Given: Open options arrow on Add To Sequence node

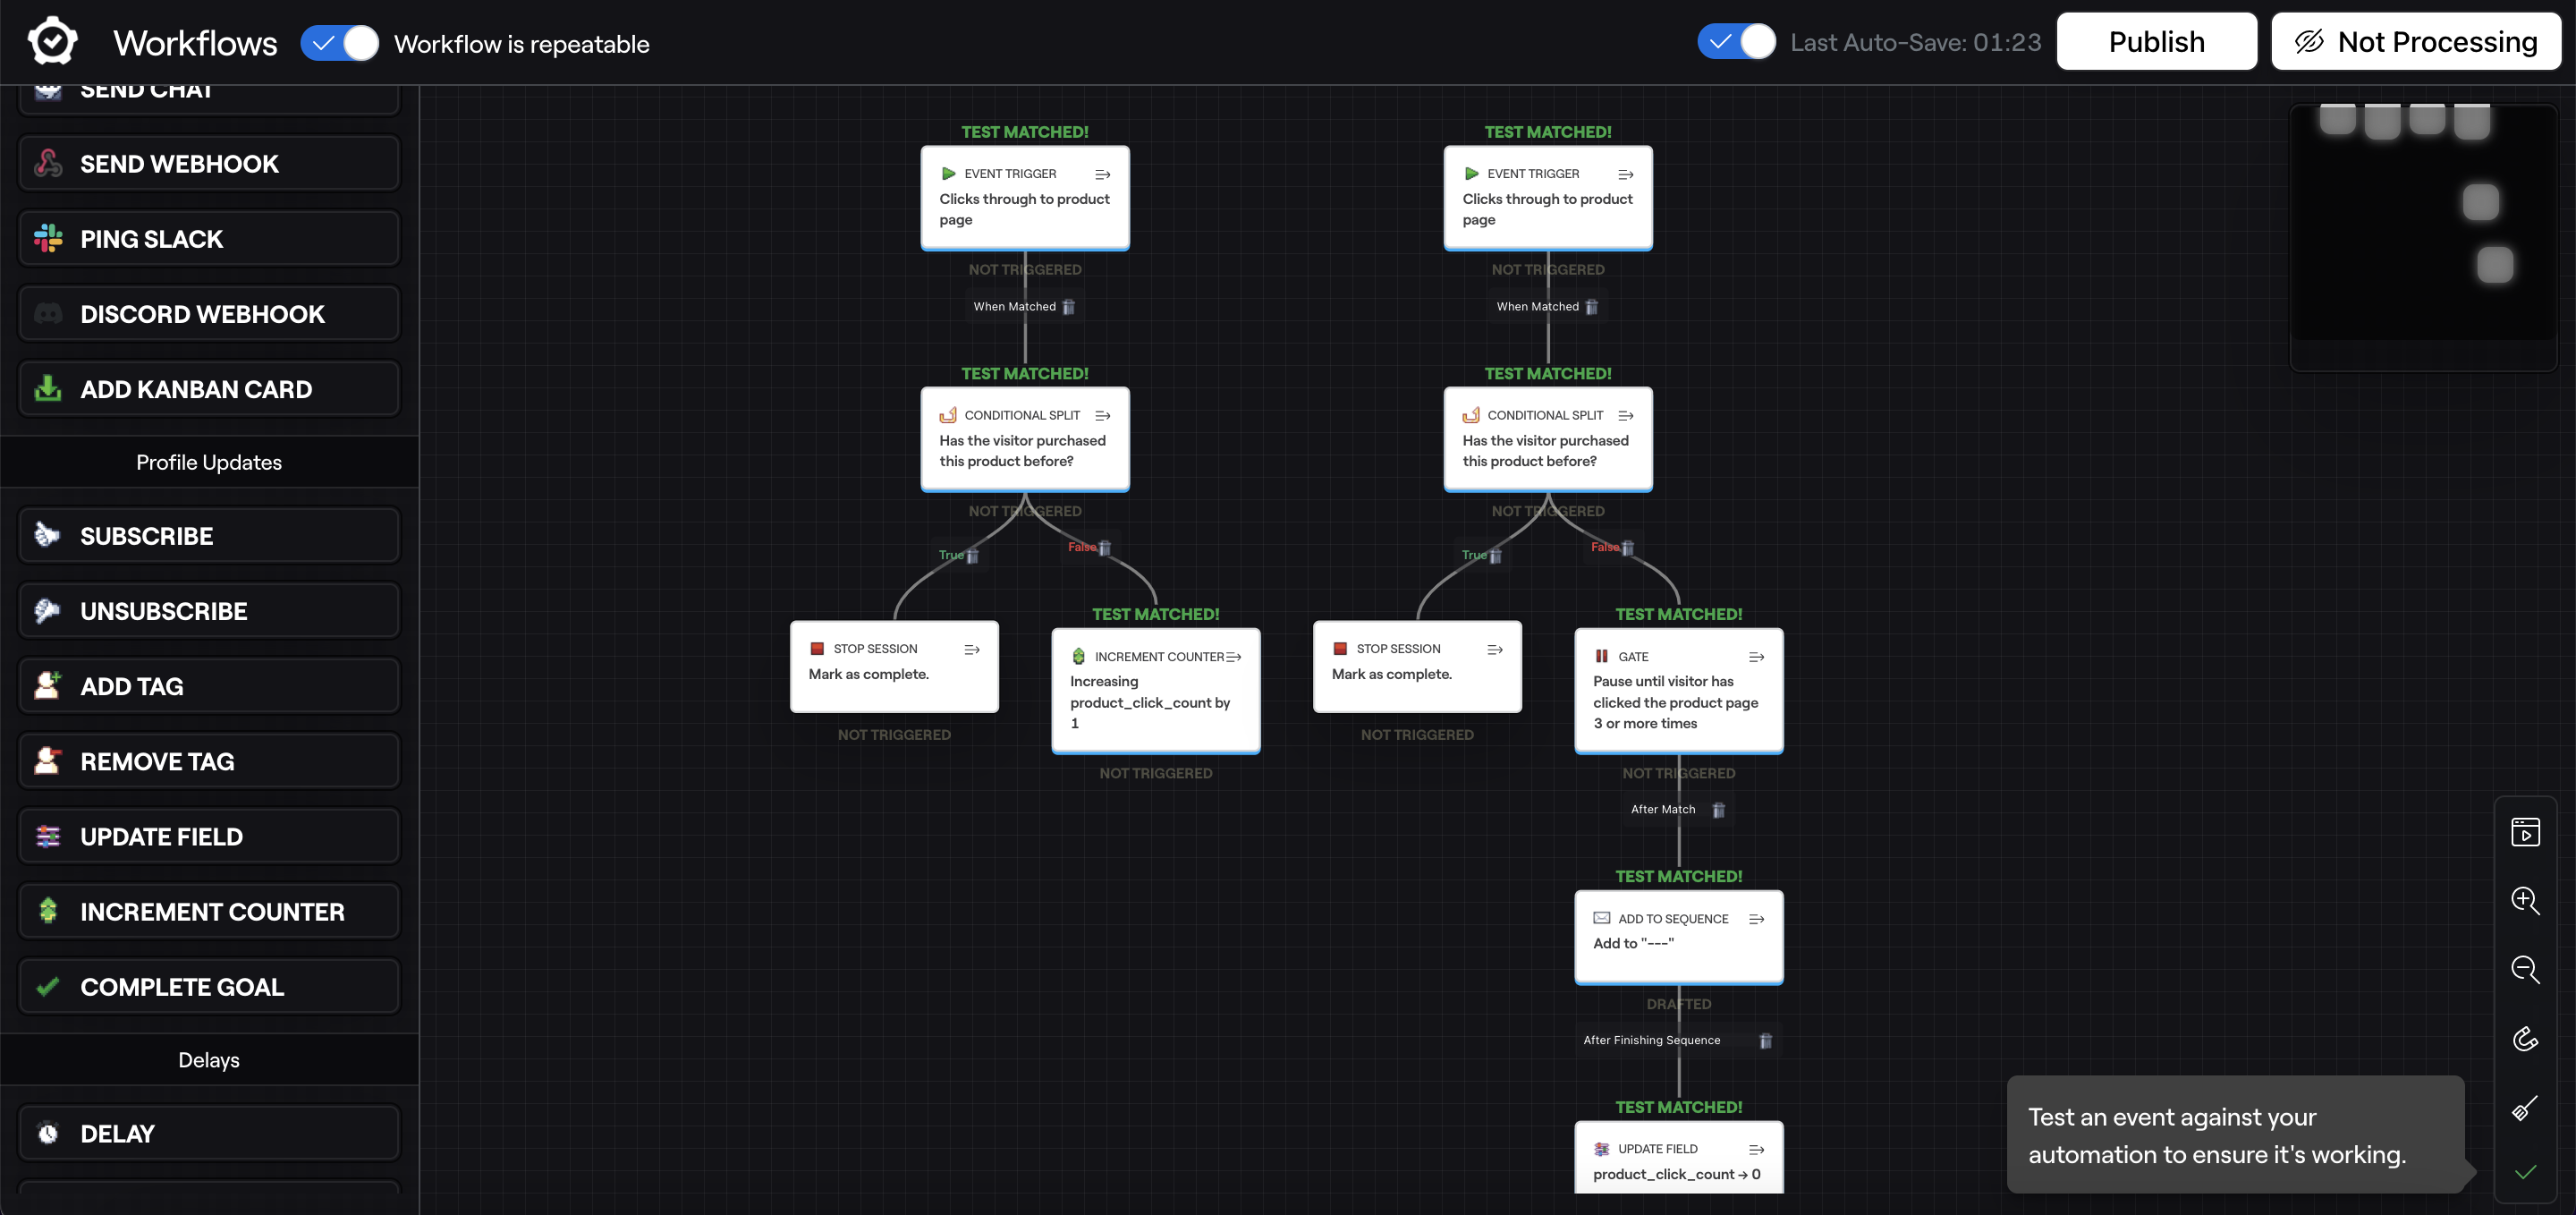Looking at the screenshot, I should click(1756, 919).
